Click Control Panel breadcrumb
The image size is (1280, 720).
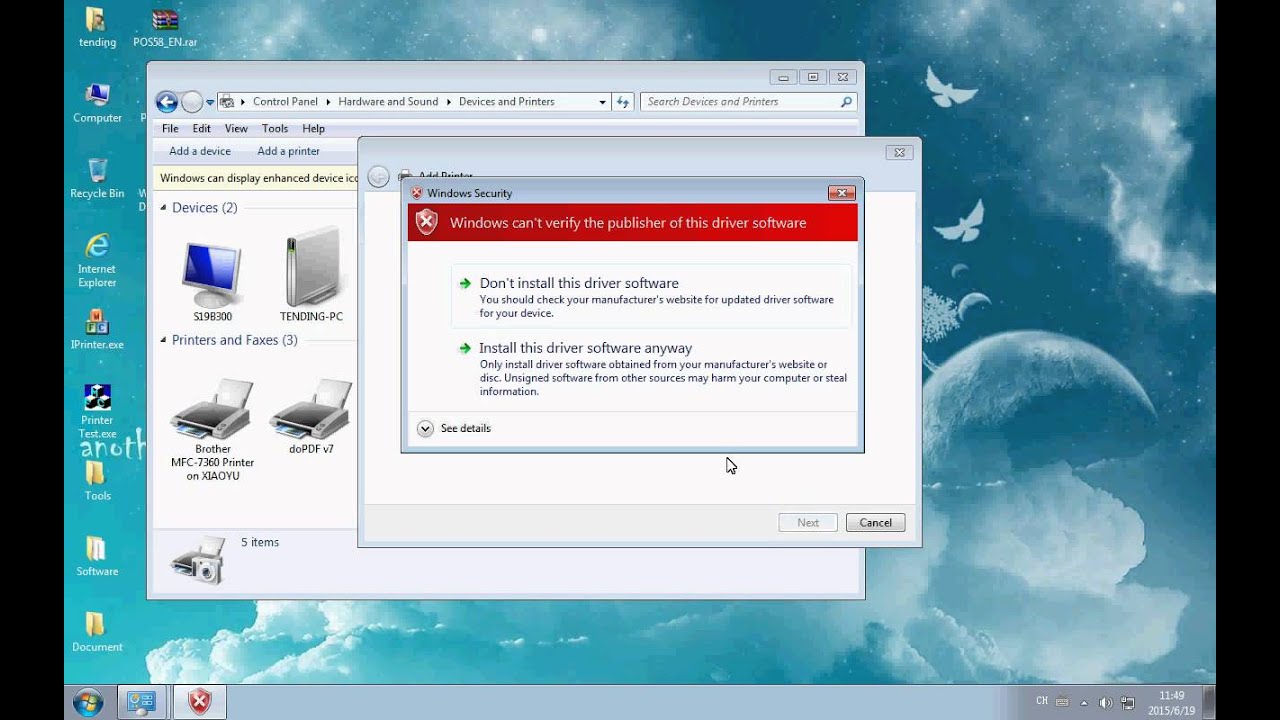(x=285, y=102)
